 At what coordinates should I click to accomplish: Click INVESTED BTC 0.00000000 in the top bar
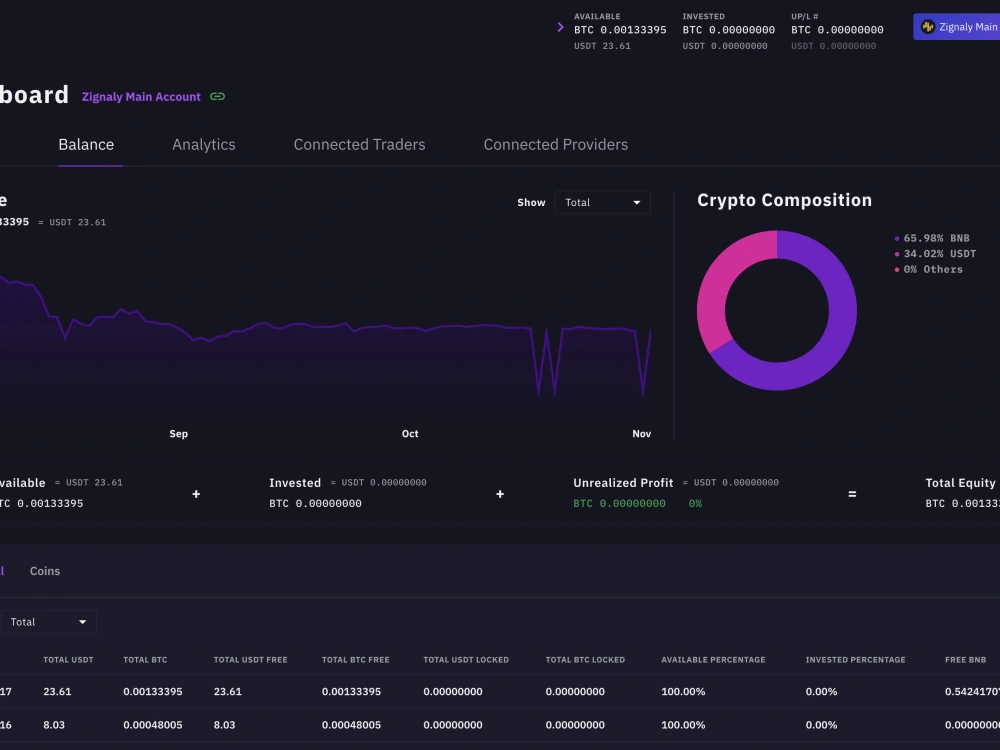[729, 29]
